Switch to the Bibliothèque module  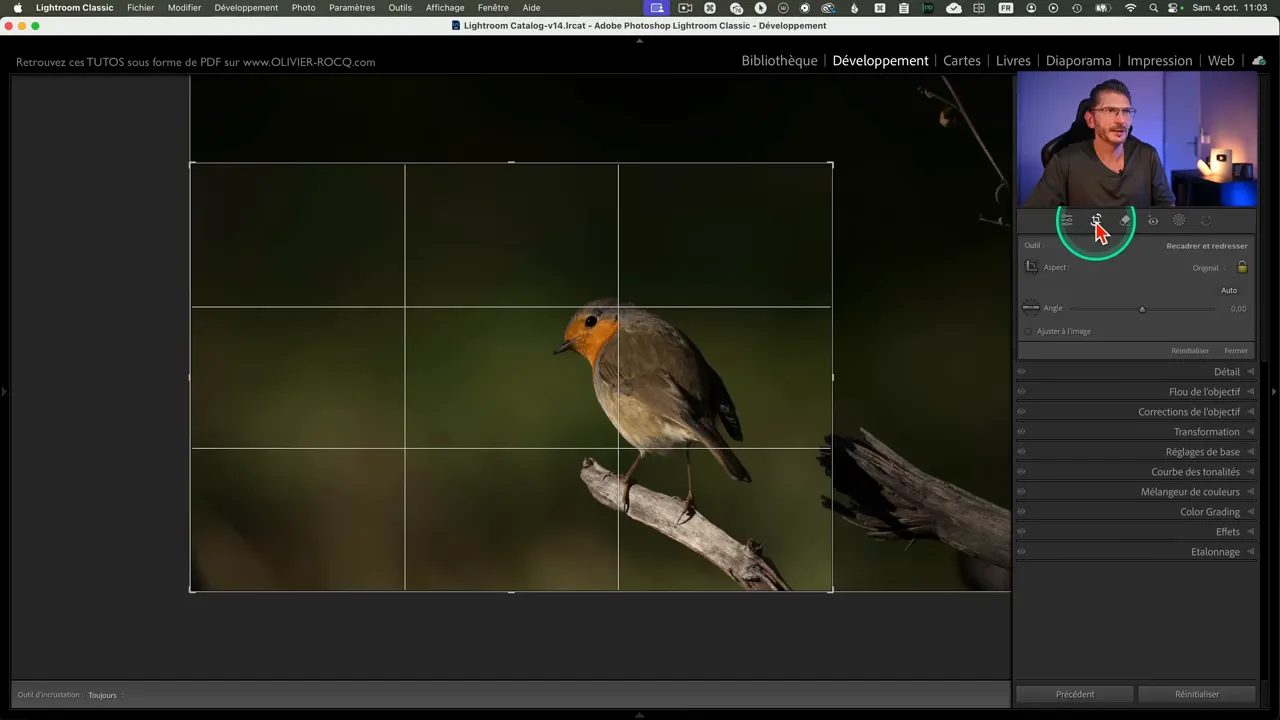779,61
